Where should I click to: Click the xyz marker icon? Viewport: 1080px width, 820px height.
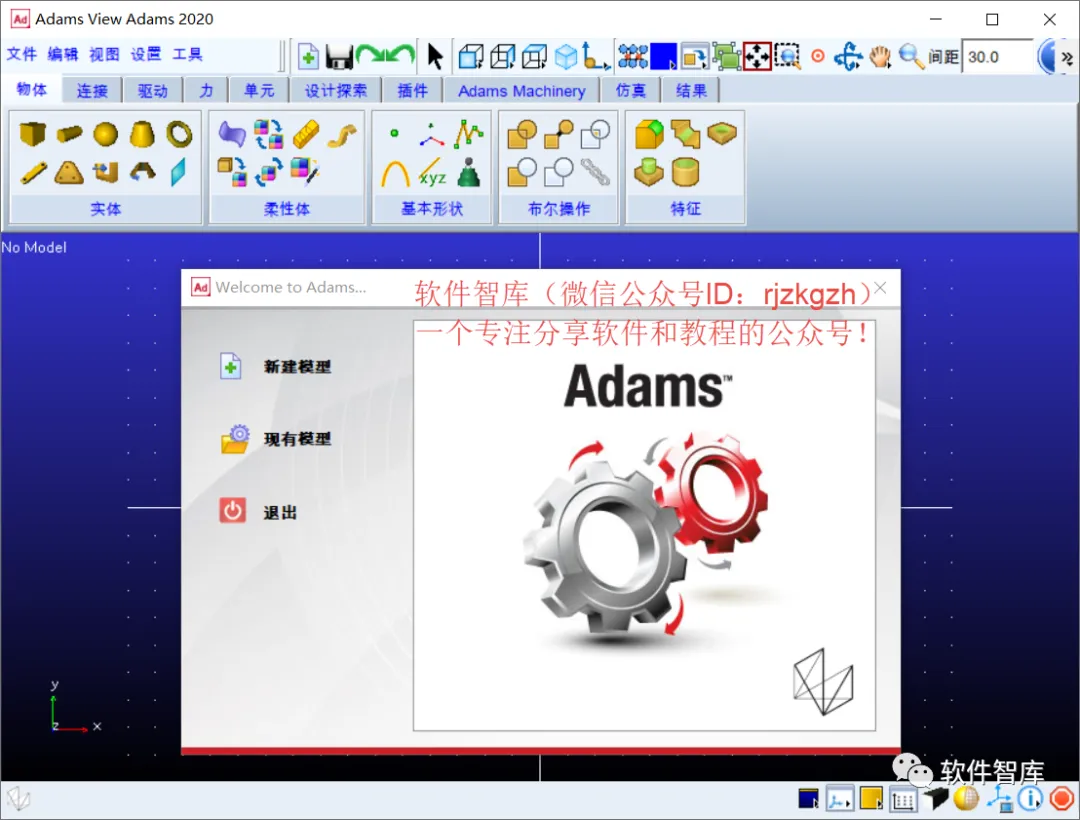point(433,173)
